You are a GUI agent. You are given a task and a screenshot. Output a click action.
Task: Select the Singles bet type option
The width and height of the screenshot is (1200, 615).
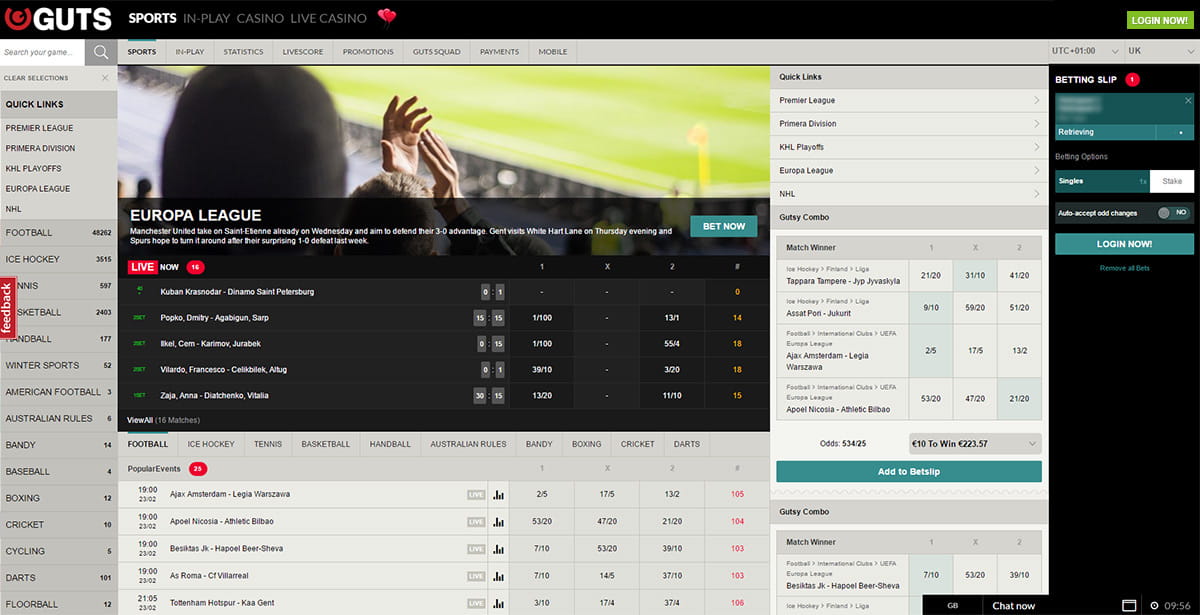[x=1102, y=181]
